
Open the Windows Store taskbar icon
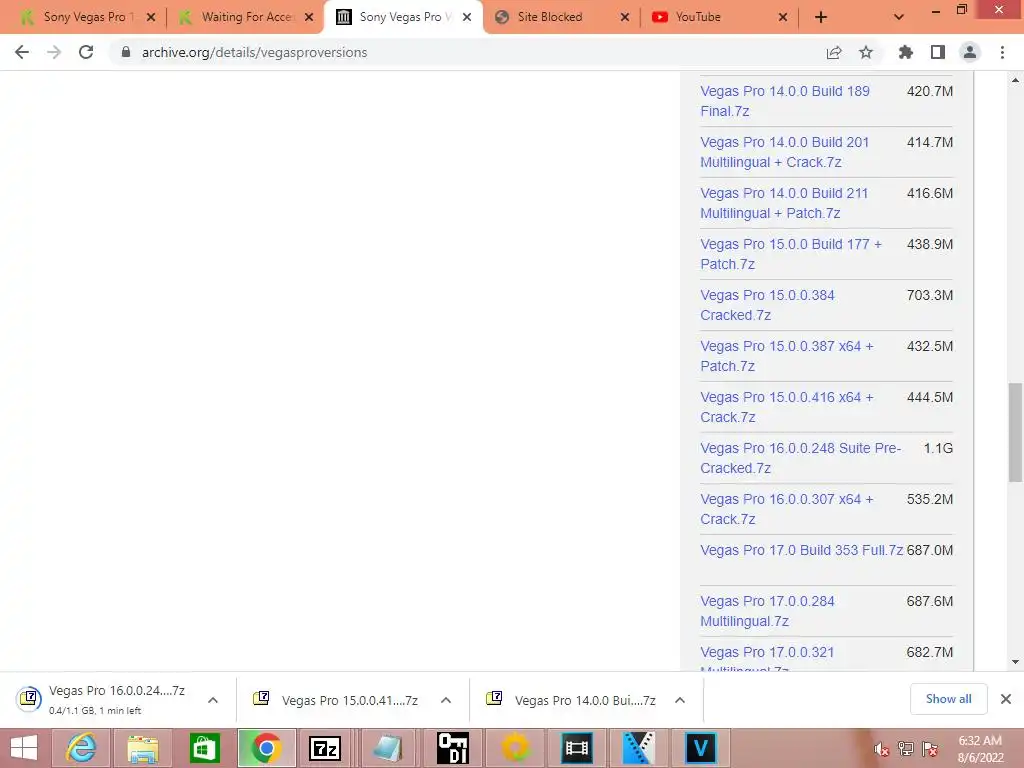click(204, 748)
